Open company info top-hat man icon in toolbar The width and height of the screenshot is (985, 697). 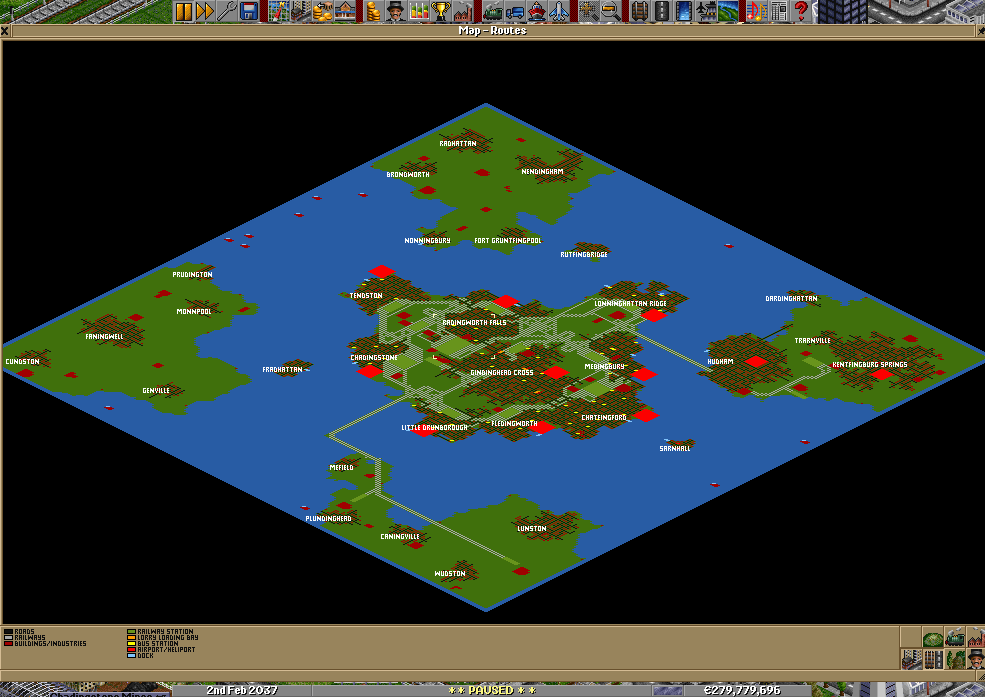396,11
